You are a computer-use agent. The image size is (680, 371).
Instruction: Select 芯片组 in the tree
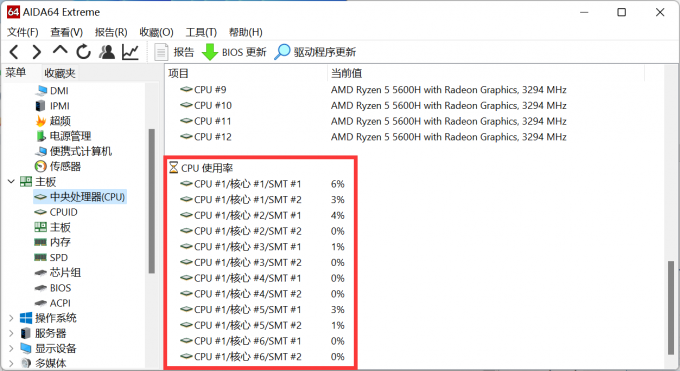[x=58, y=273]
